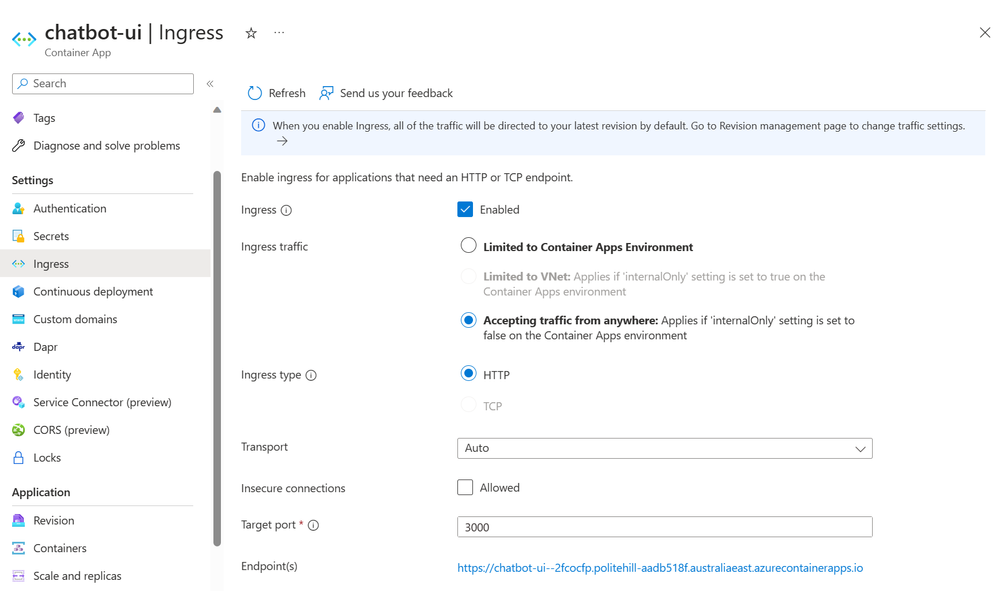The image size is (999, 591).
Task: Check the Insecure connections Allowed checkbox
Action: pos(465,488)
